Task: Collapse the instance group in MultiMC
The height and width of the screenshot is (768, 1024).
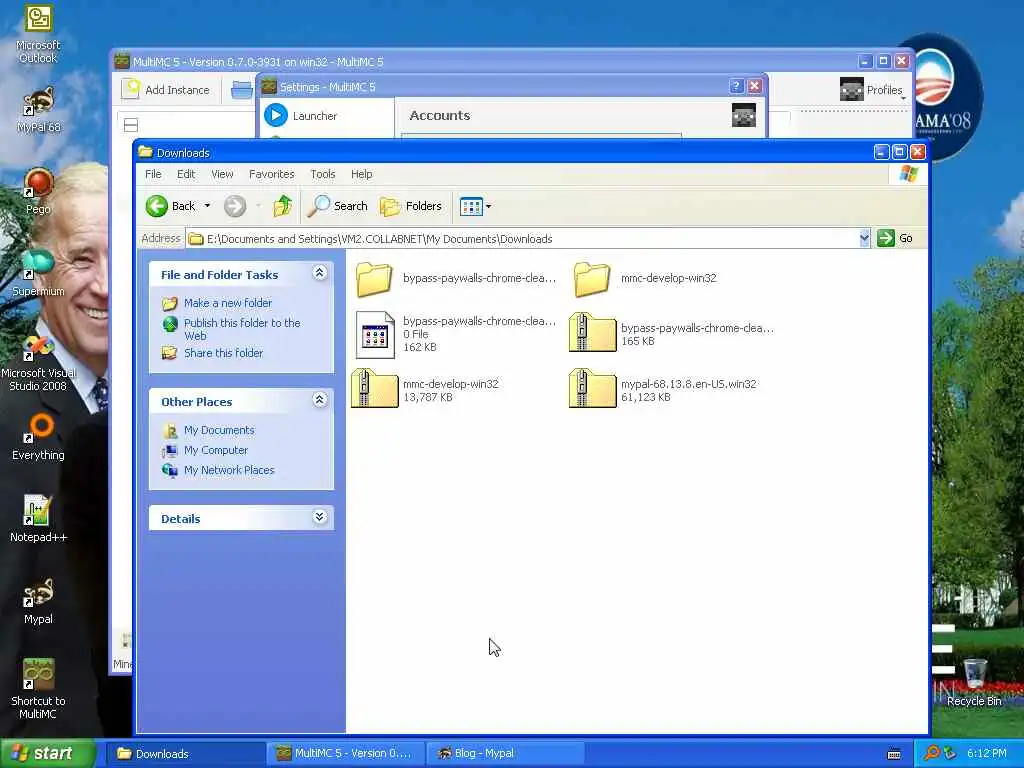Action: pos(131,125)
